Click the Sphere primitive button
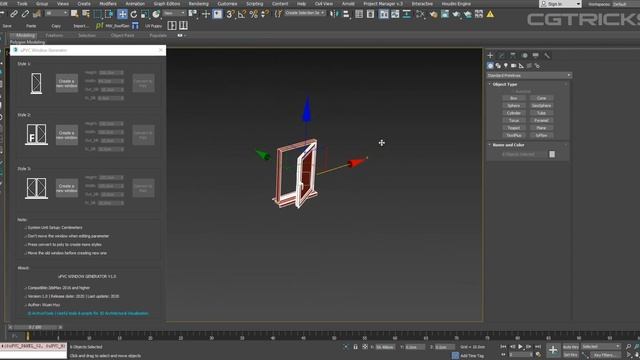This screenshot has width=640, height=360. [x=514, y=106]
